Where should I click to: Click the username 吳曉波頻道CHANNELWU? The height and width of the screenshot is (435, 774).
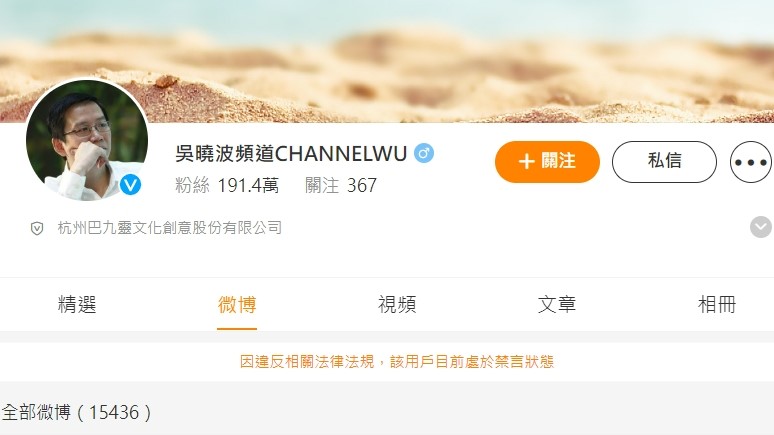[x=291, y=154]
